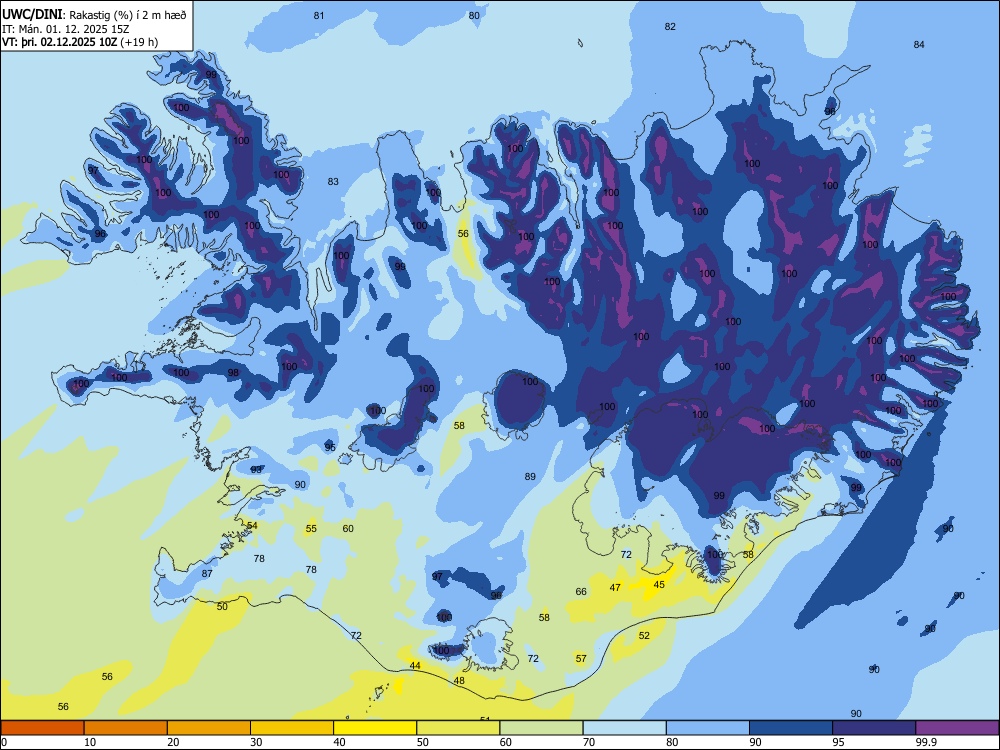Click the '30' legend scale label
This screenshot has width=1000, height=750.
pyautogui.click(x=256, y=742)
